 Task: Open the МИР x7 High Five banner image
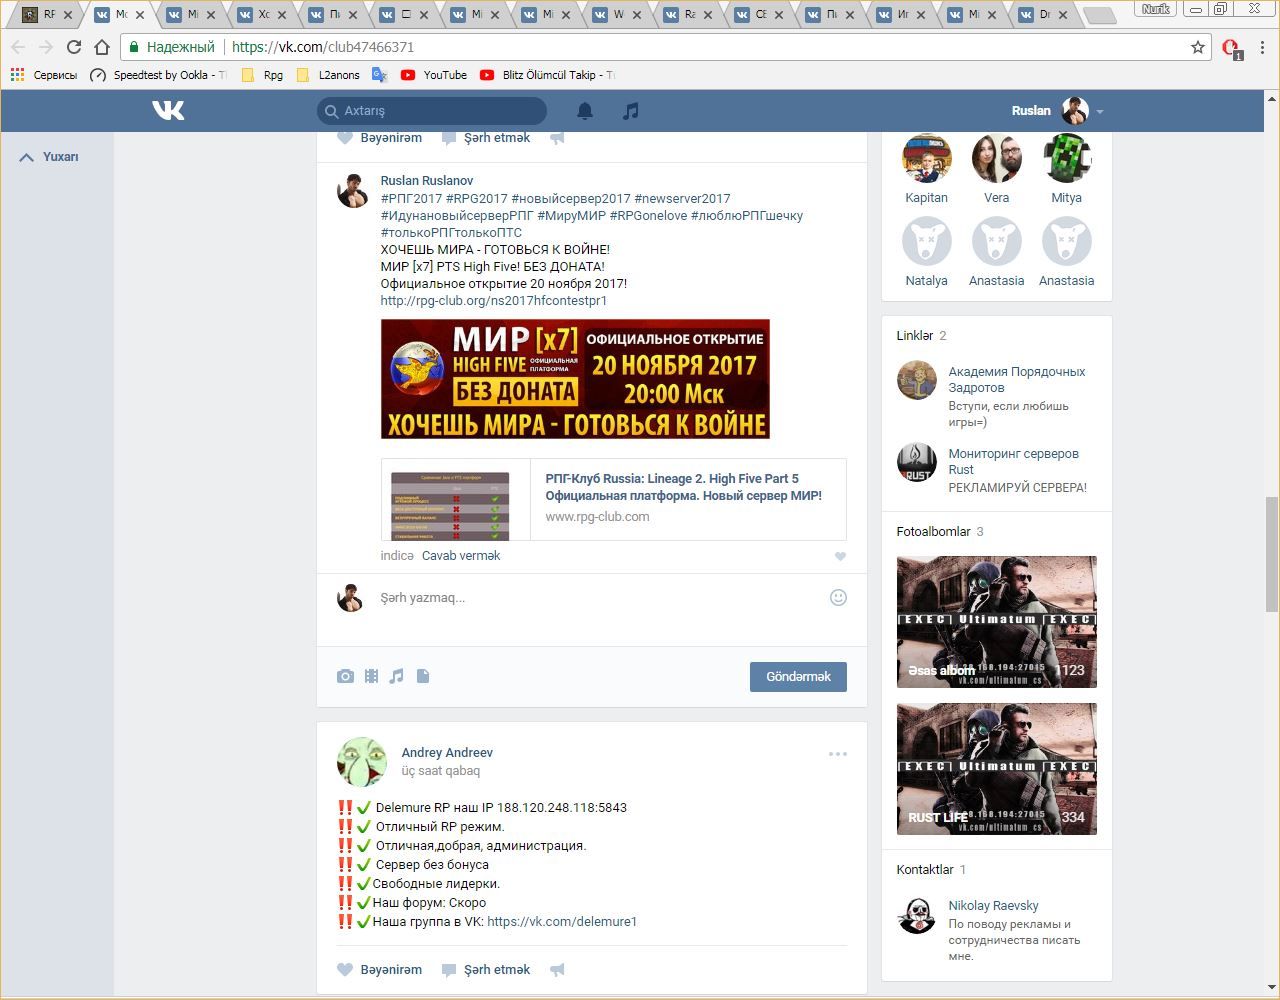(575, 379)
